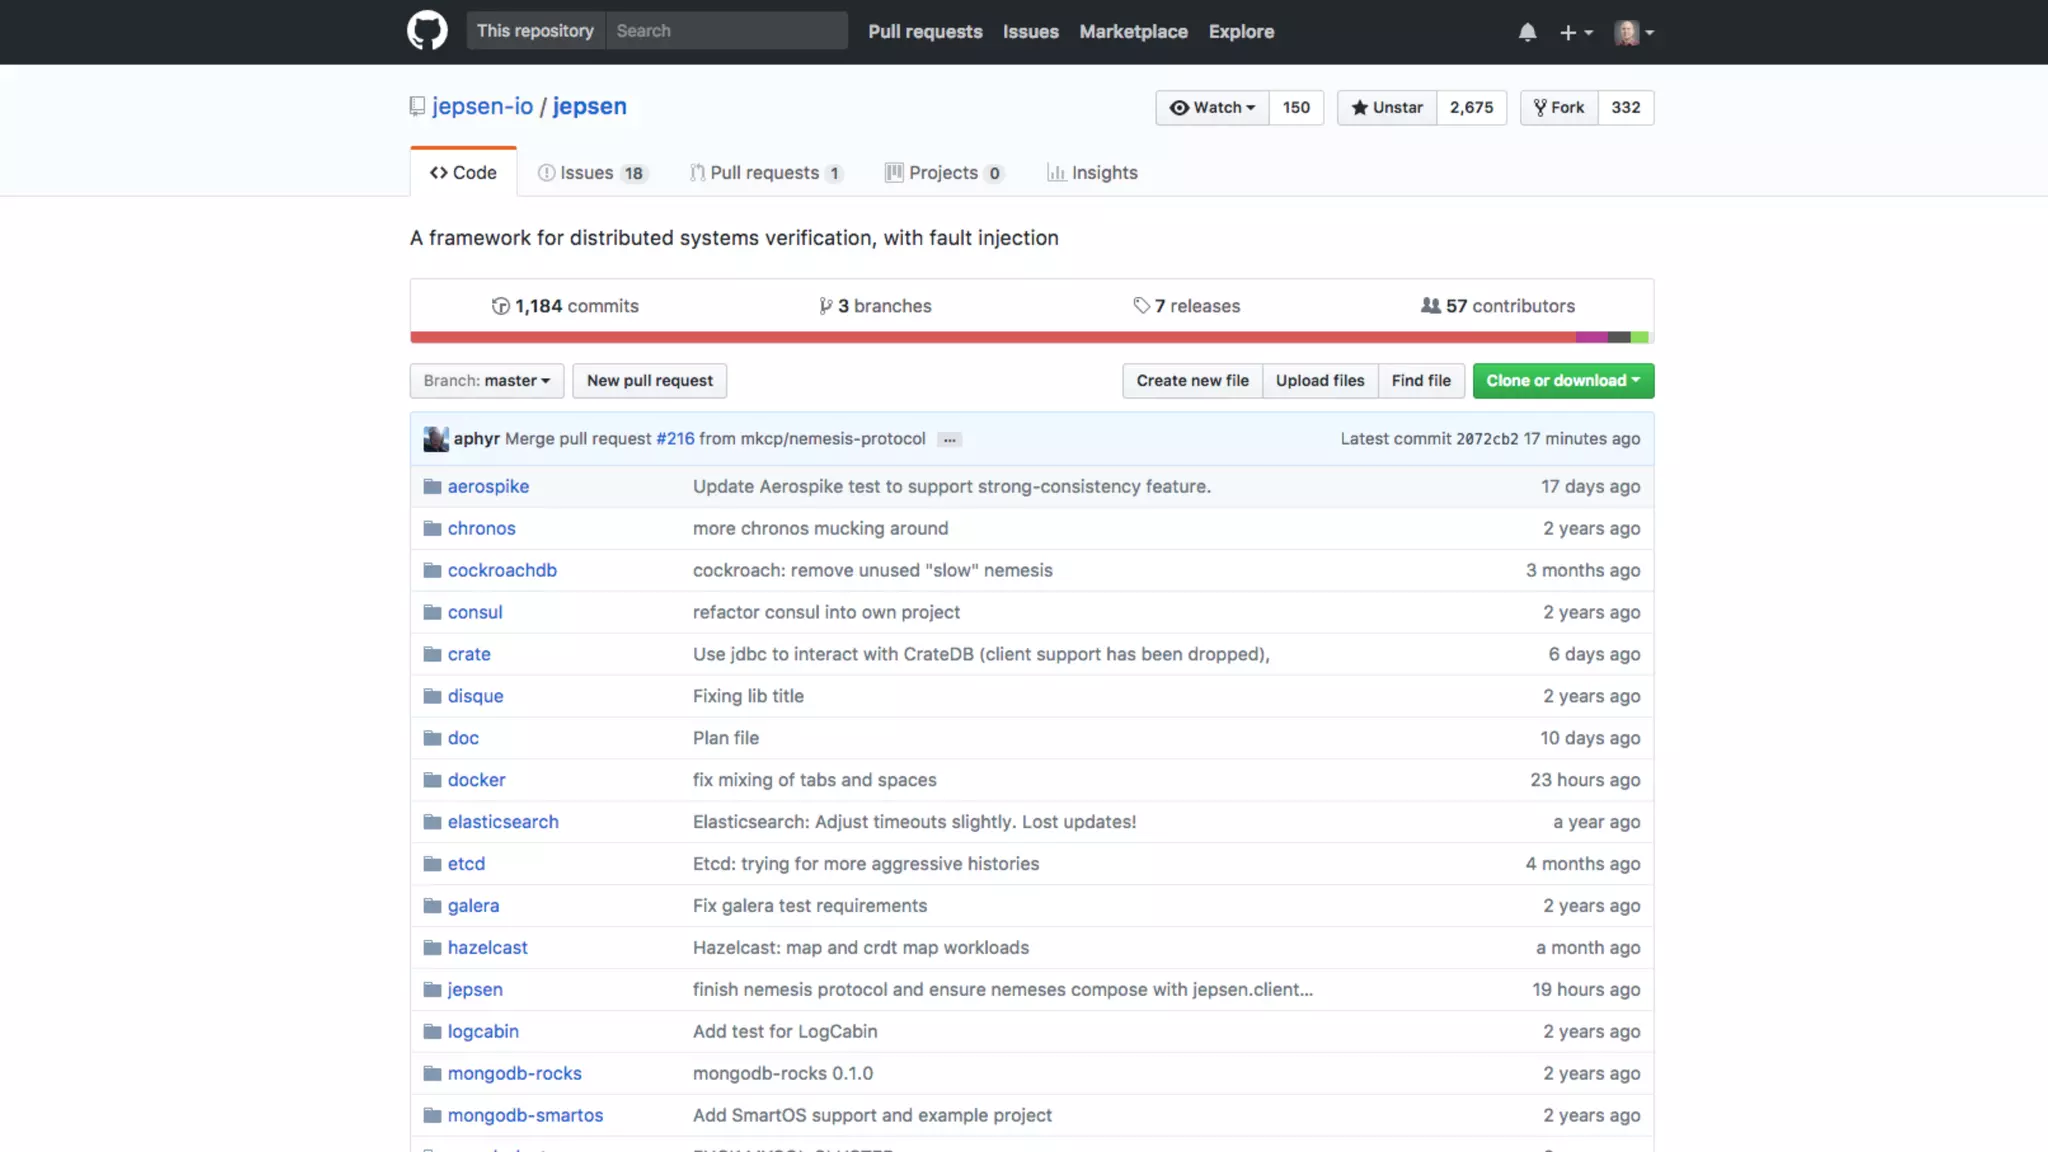The image size is (2048, 1152).
Task: Toggle the Watch eye button
Action: pyautogui.click(x=1212, y=108)
